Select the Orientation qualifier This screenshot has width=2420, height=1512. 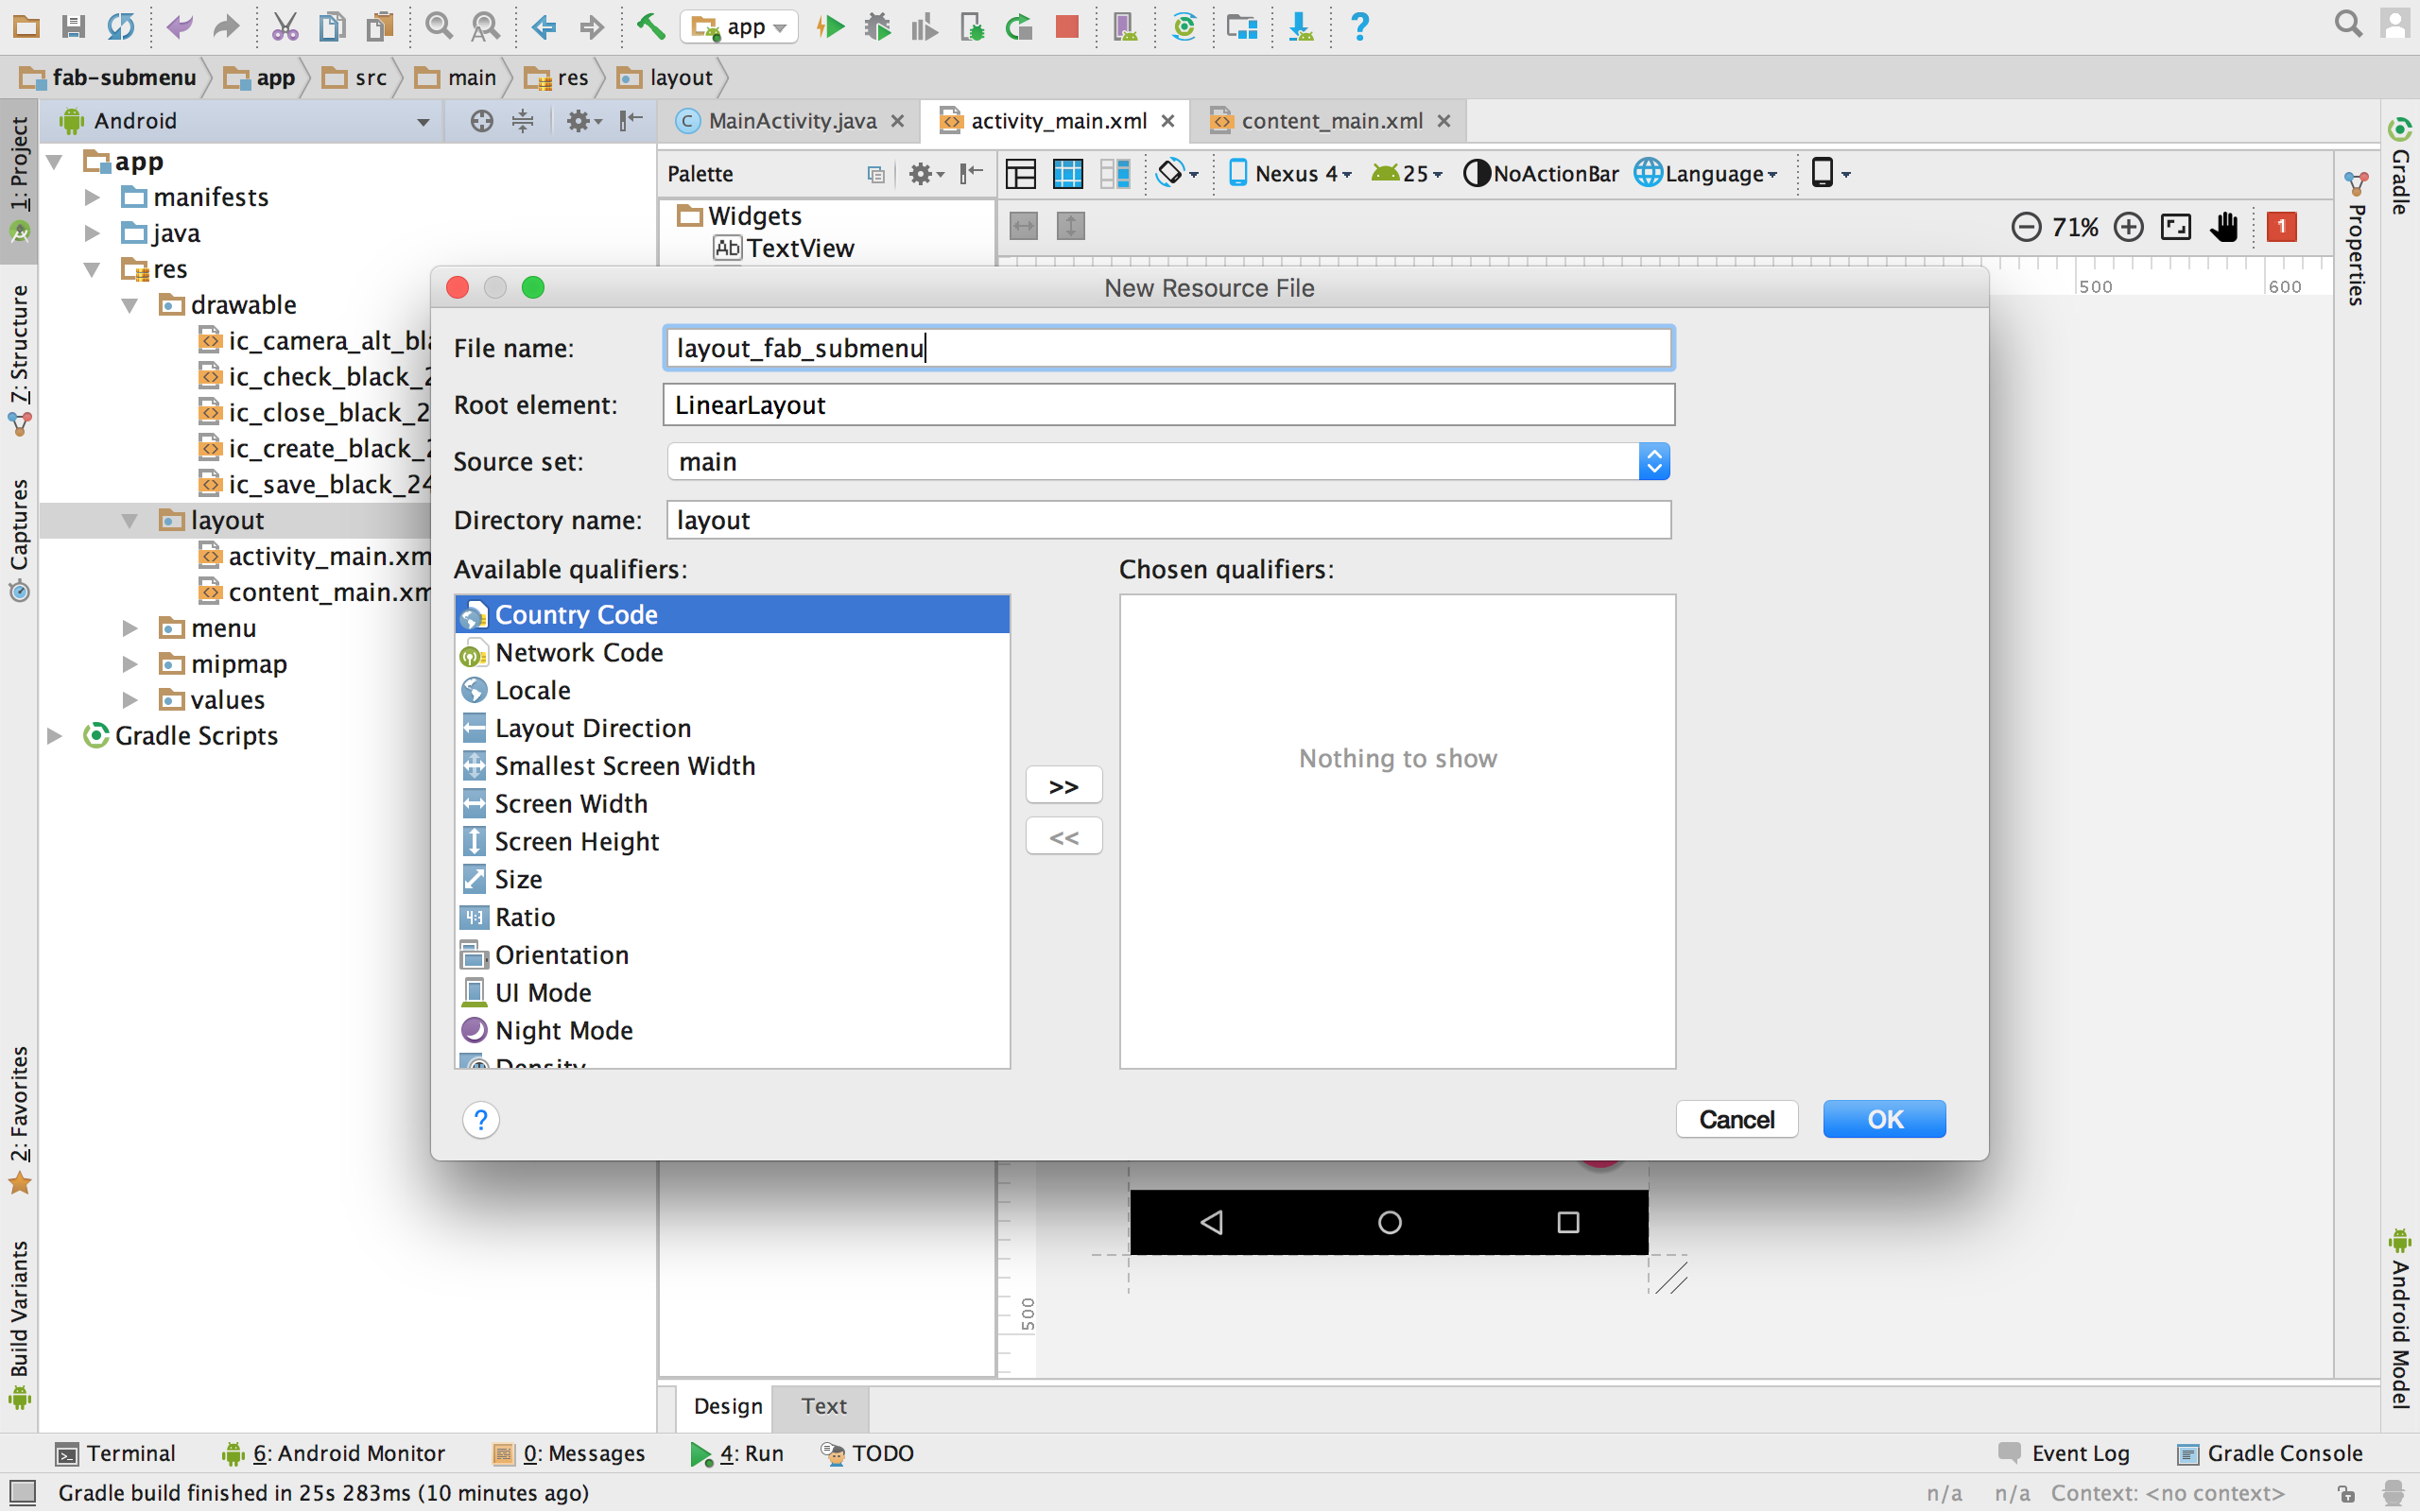(561, 955)
